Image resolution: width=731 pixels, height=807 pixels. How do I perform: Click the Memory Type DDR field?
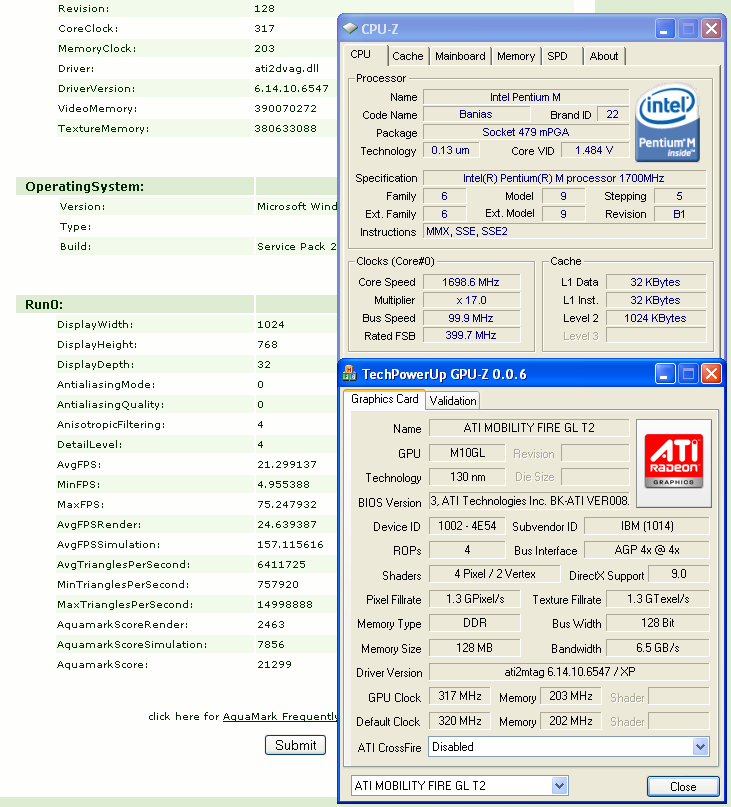475,623
